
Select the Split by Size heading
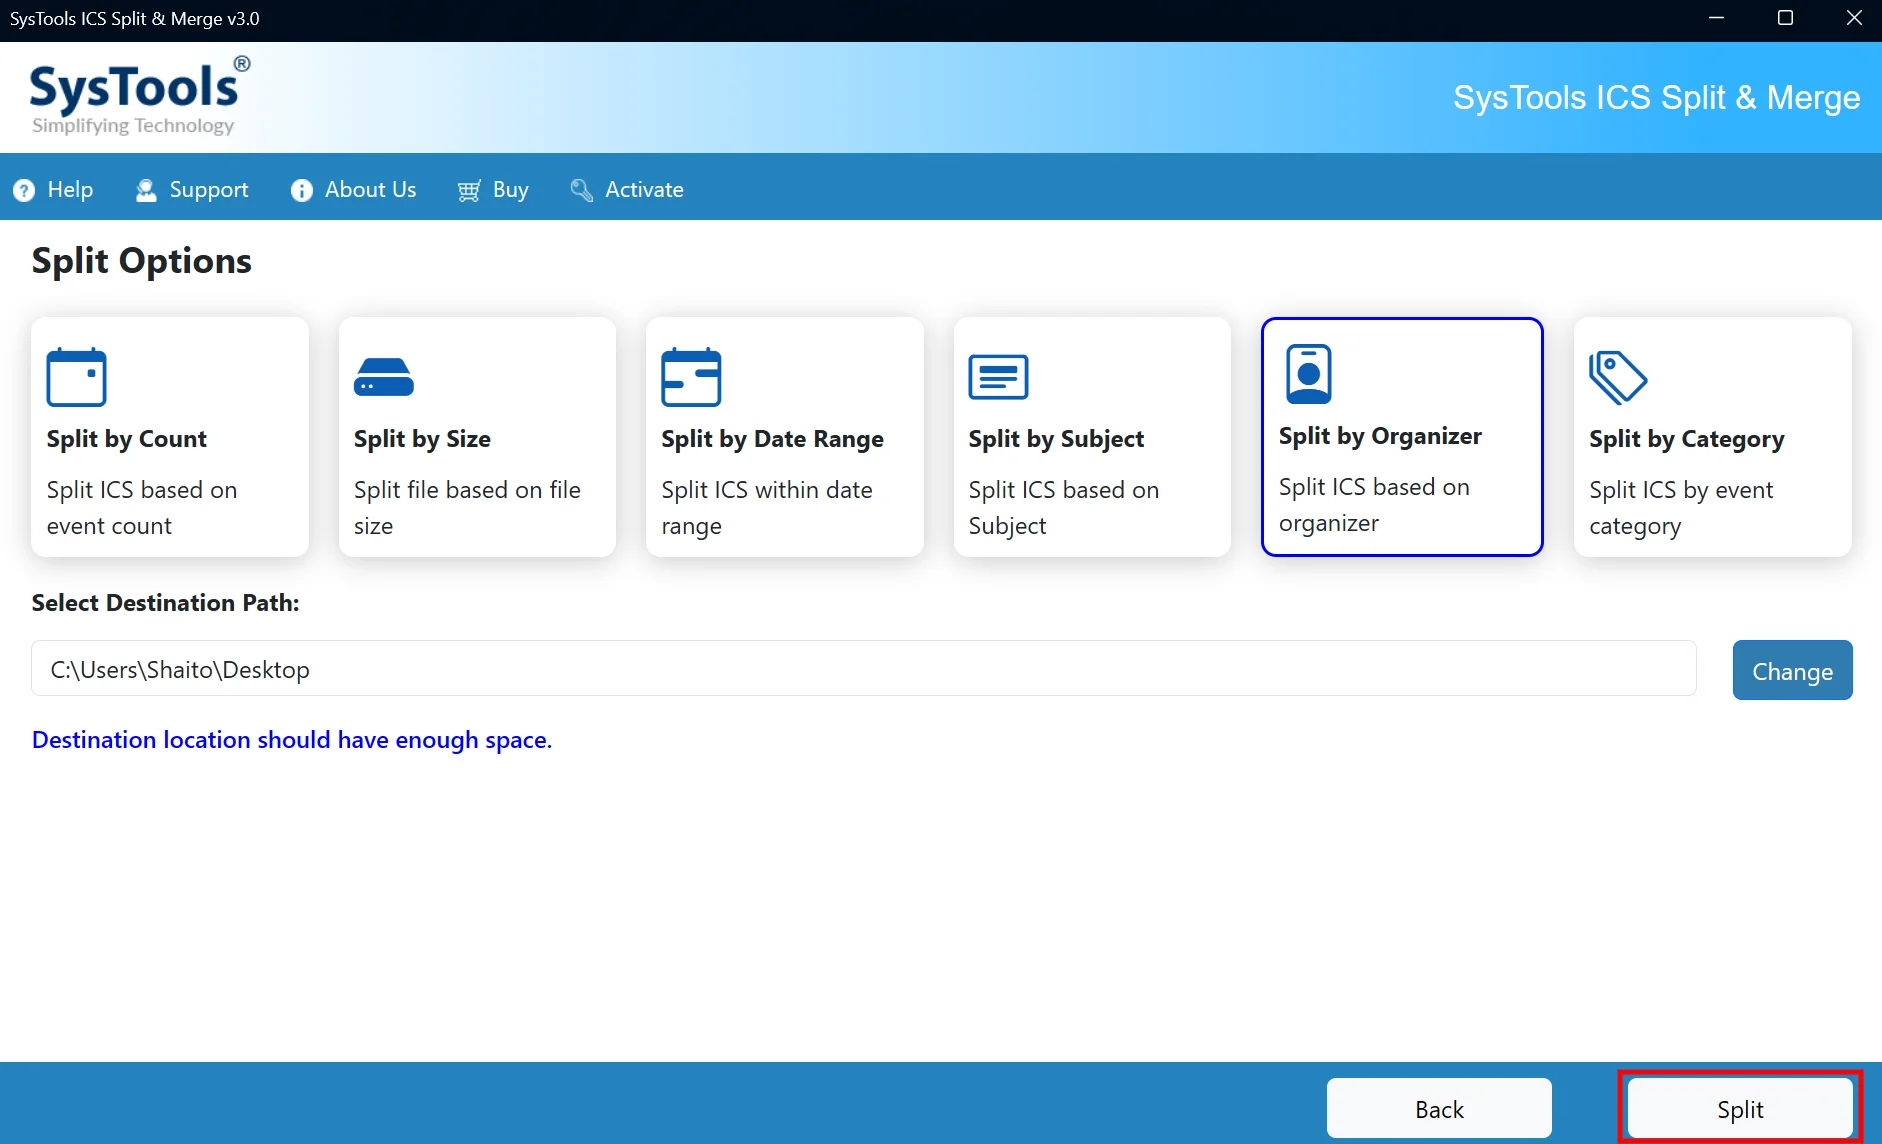point(422,439)
